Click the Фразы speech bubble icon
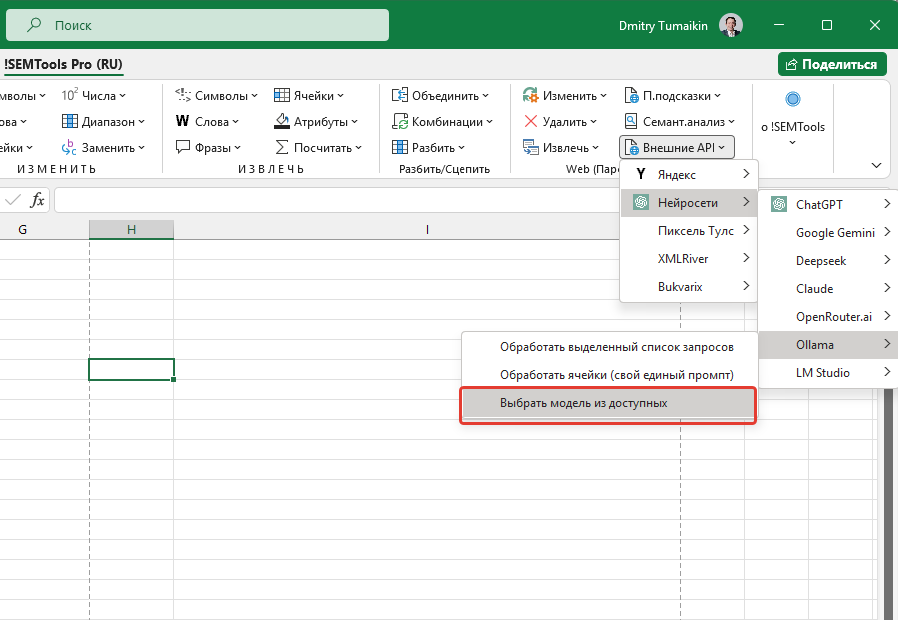898x620 pixels. tap(183, 147)
